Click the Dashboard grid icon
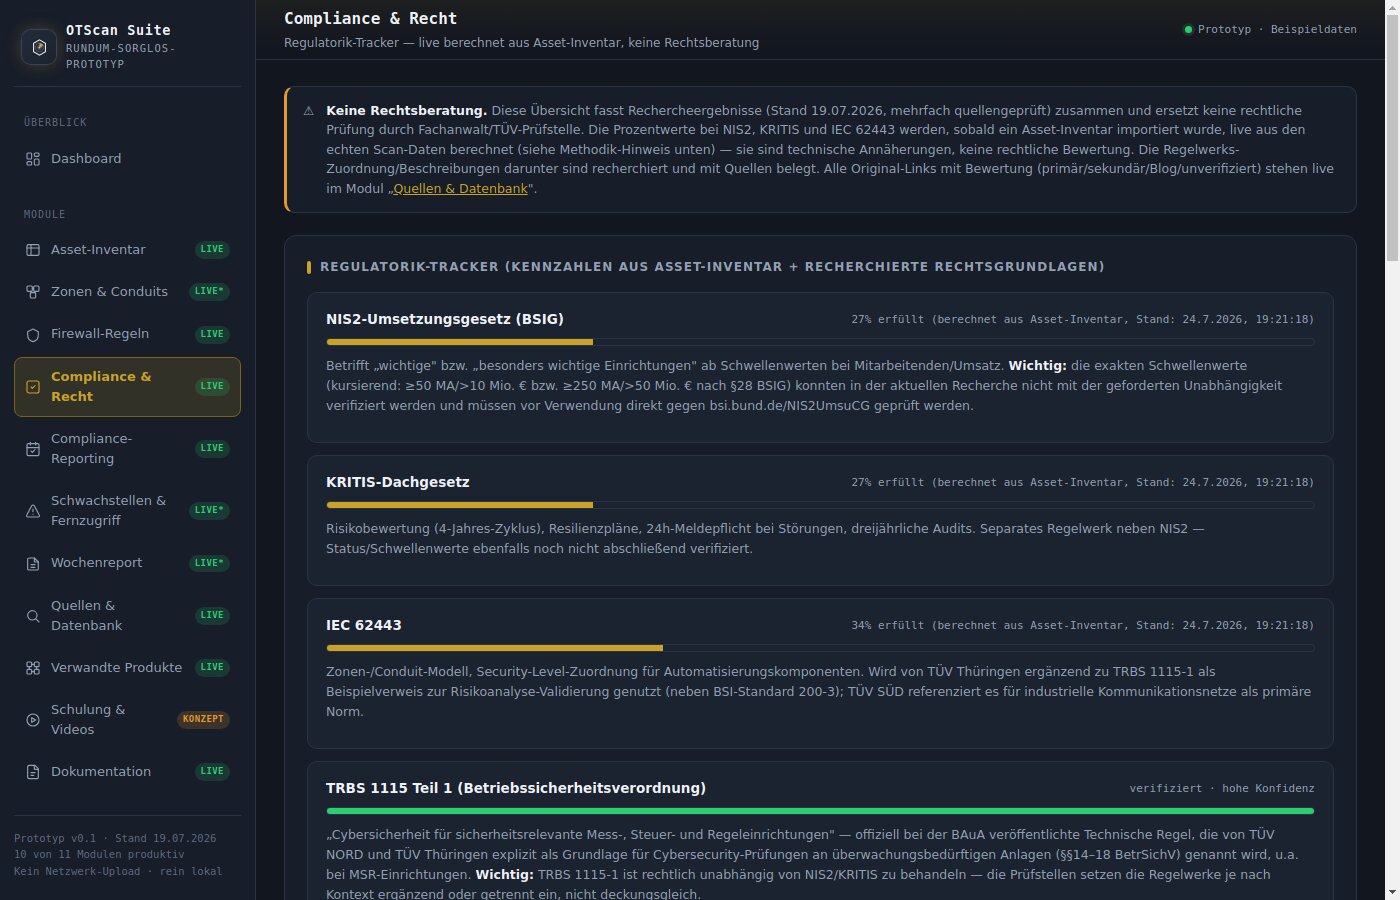This screenshot has height=900, width=1400. [x=33, y=159]
